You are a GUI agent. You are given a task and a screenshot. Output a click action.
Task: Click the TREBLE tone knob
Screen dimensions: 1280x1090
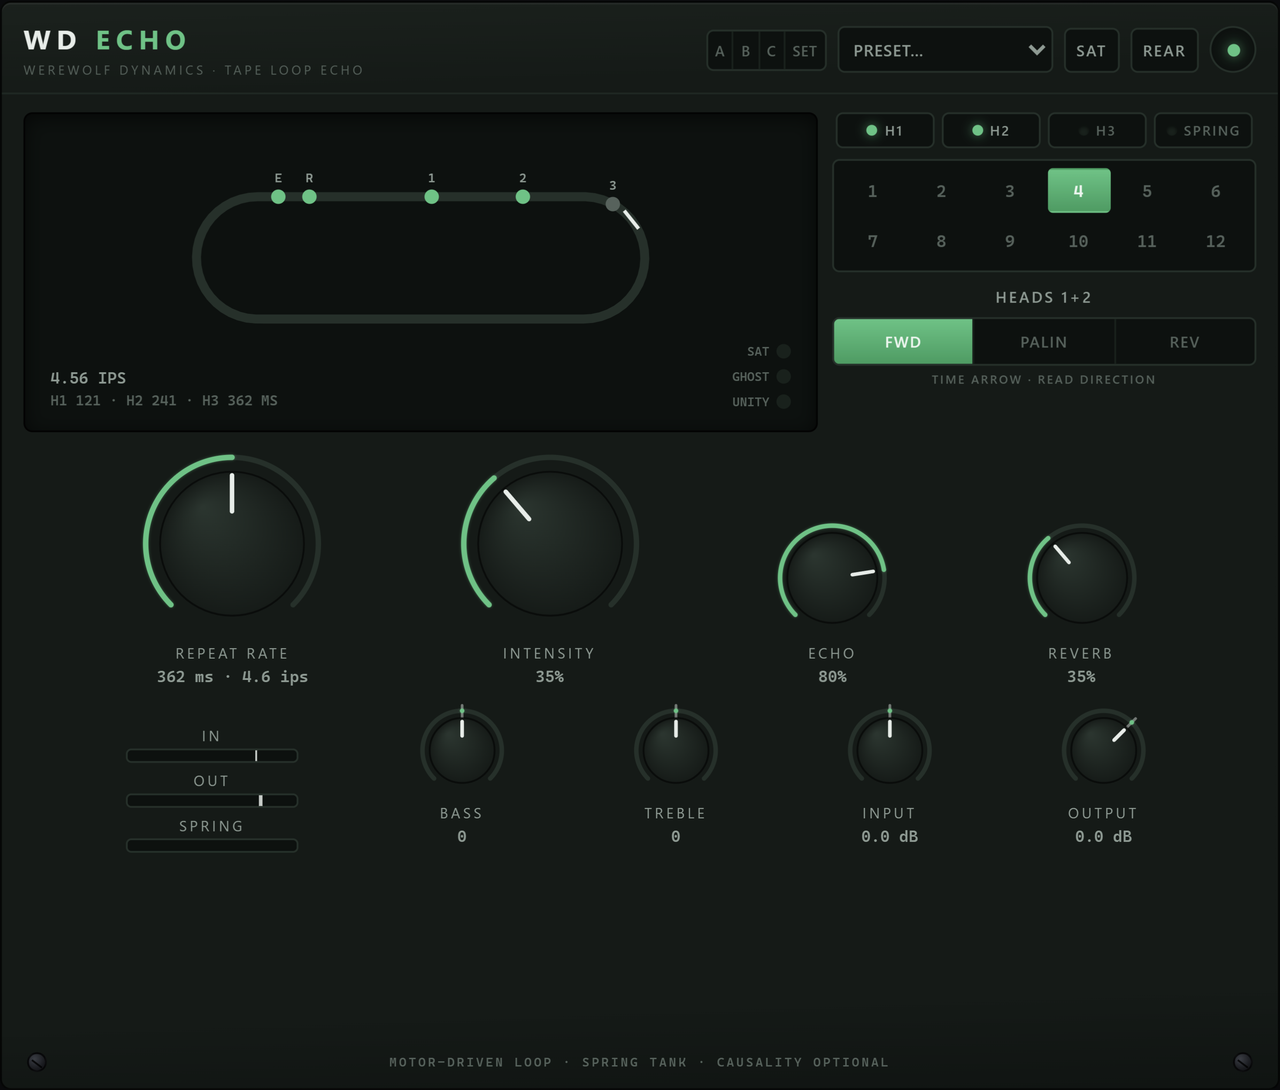pos(676,749)
